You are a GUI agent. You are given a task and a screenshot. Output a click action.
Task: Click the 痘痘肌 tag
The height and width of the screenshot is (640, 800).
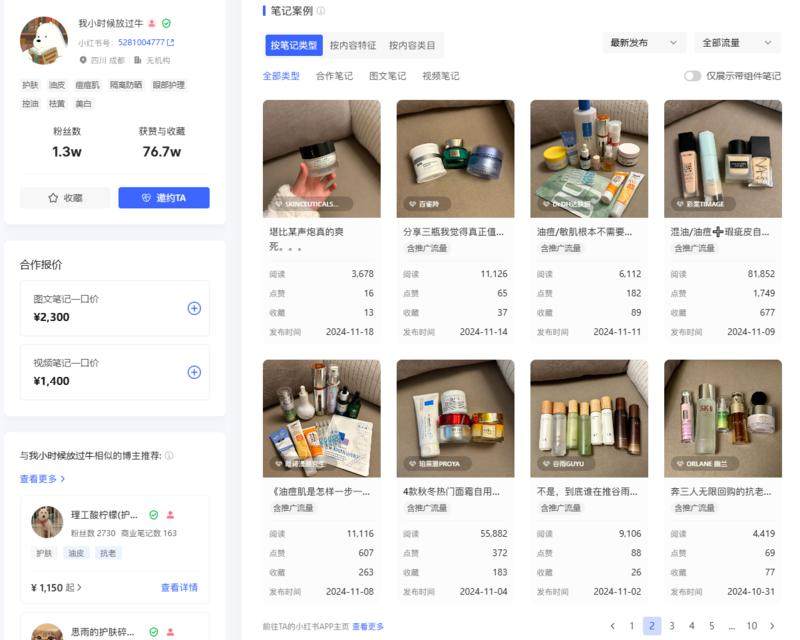click(x=87, y=85)
